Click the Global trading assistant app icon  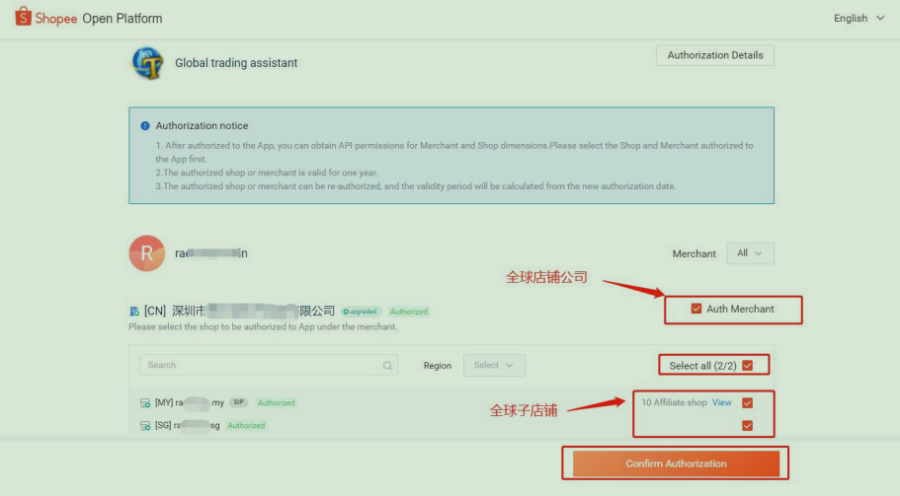(148, 63)
